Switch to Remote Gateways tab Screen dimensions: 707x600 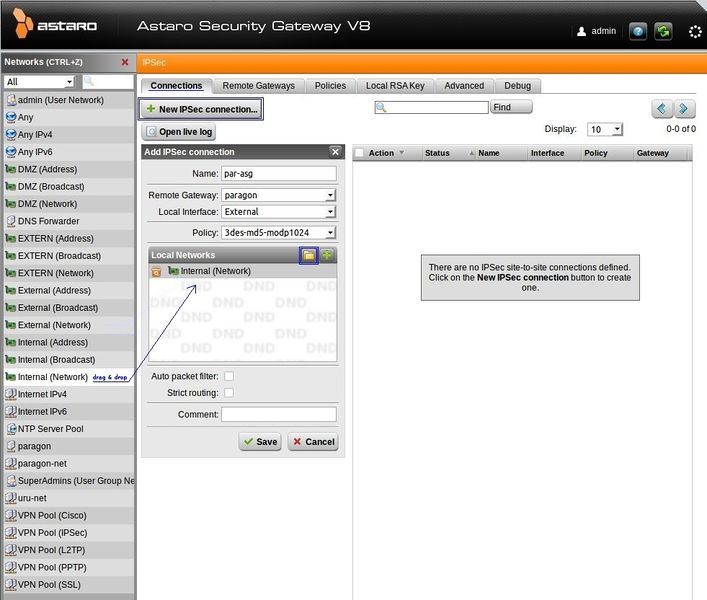tap(258, 86)
